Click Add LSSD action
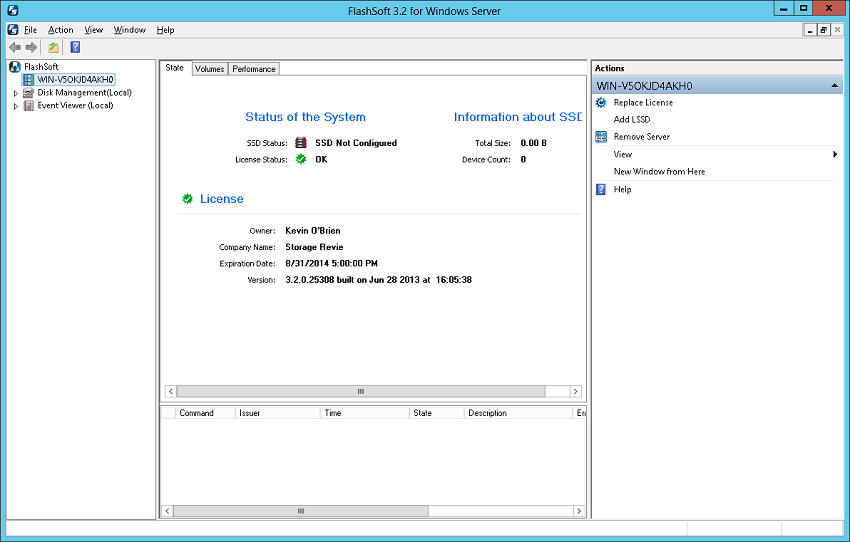Viewport: 850px width, 542px height. pos(632,119)
